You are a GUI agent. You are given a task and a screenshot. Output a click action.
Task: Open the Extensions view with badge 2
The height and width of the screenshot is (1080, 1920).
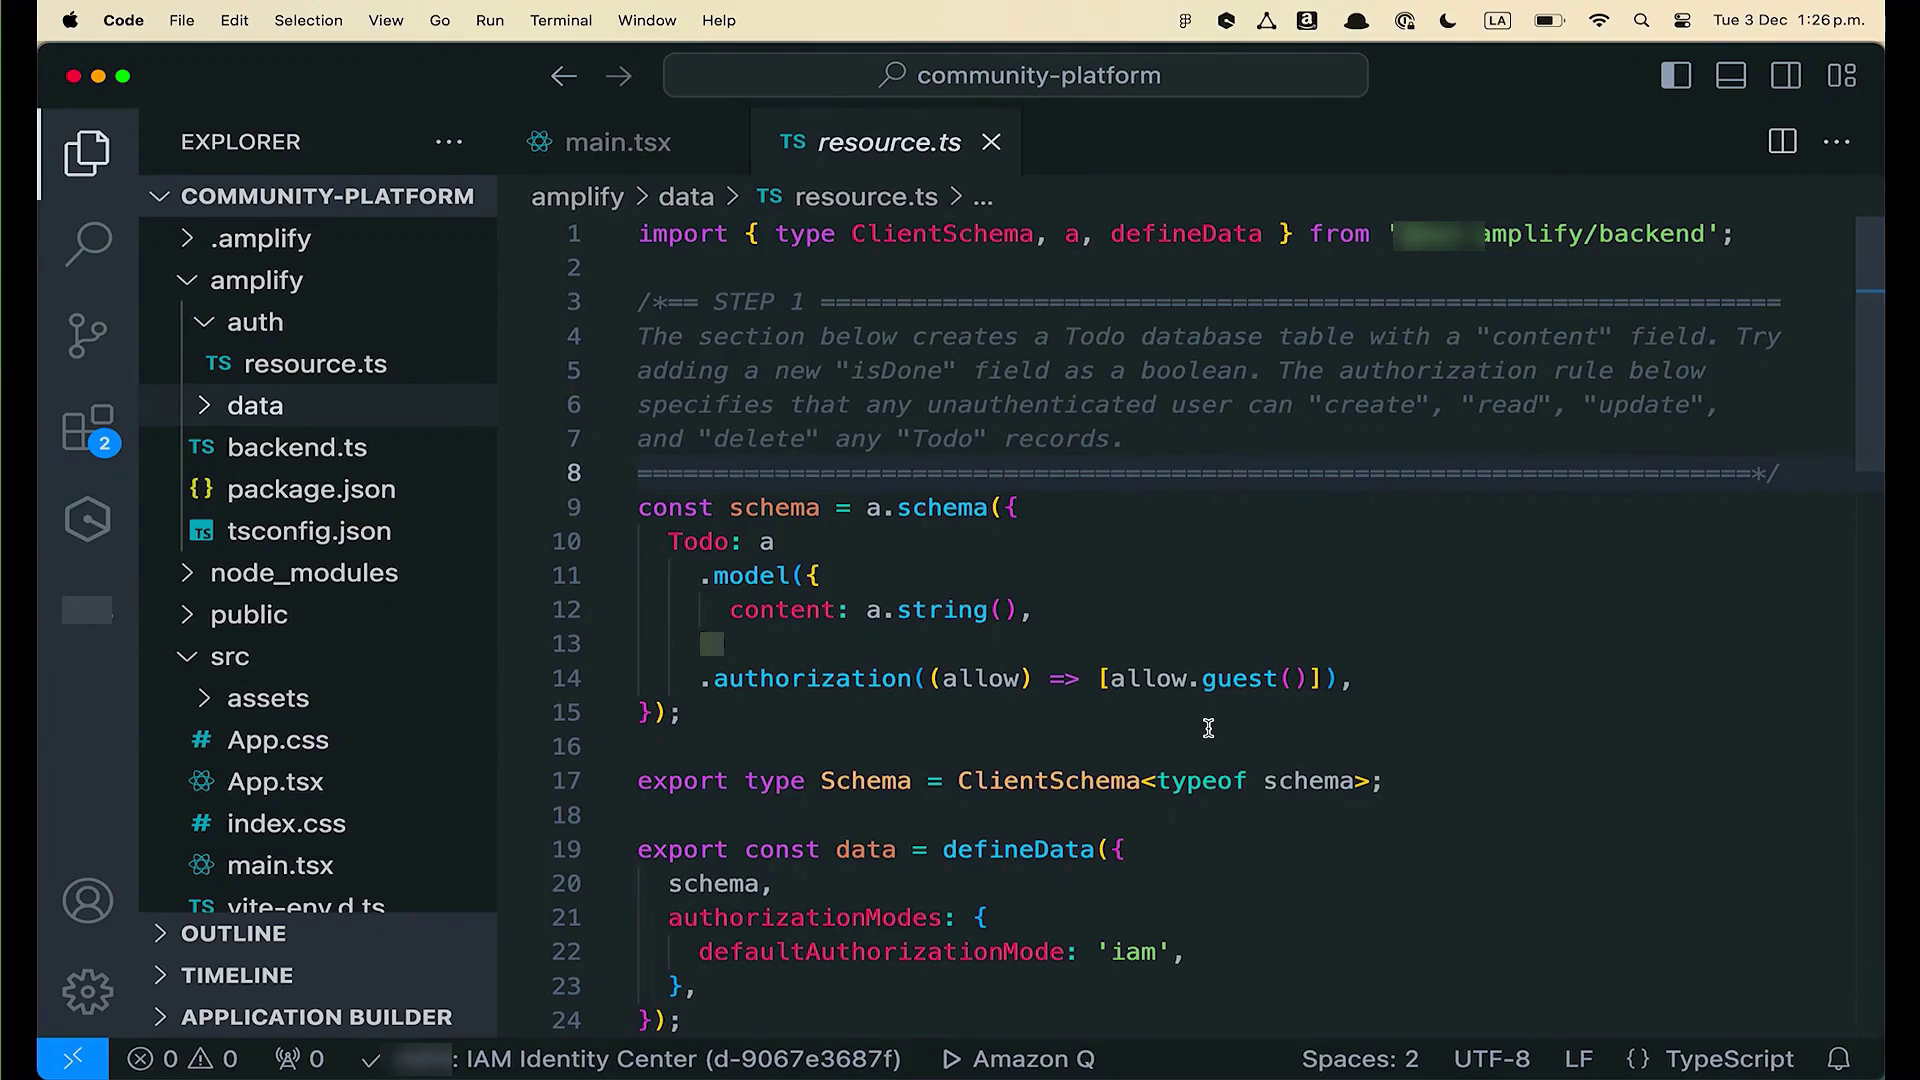pos(90,430)
